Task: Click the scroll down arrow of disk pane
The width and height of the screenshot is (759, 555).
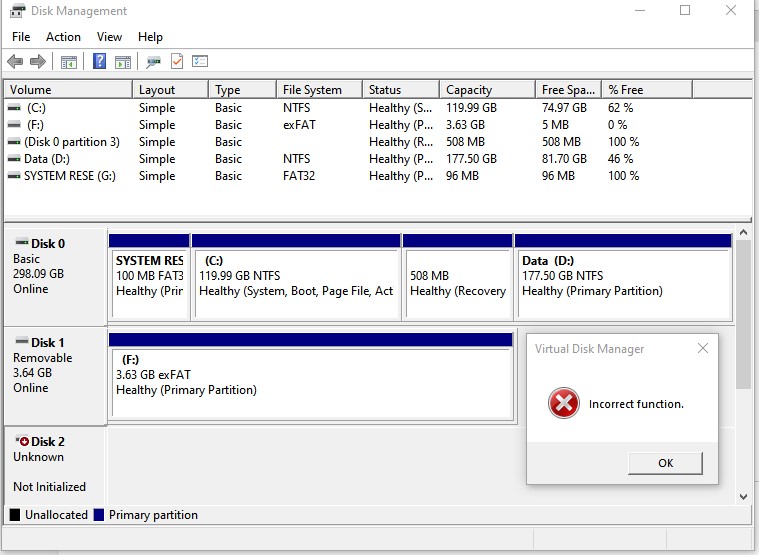Action: click(x=744, y=496)
